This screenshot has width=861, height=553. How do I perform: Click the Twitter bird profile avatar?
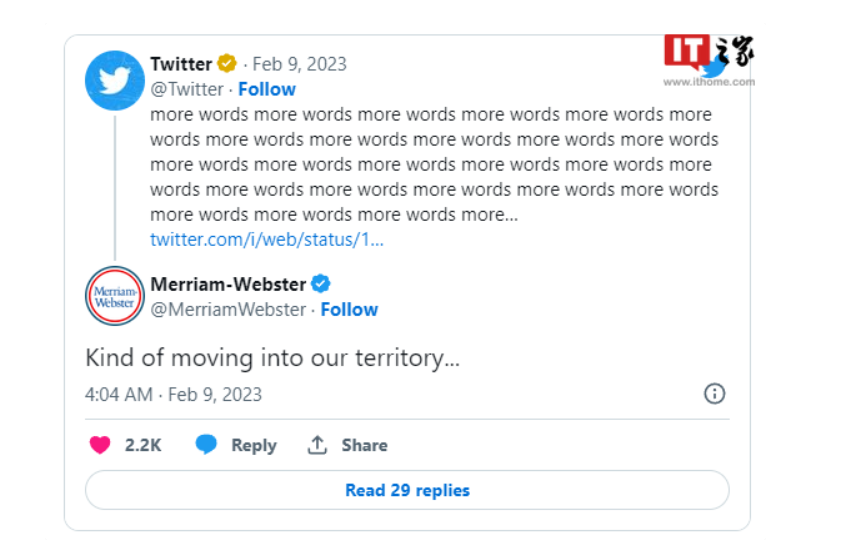115,80
